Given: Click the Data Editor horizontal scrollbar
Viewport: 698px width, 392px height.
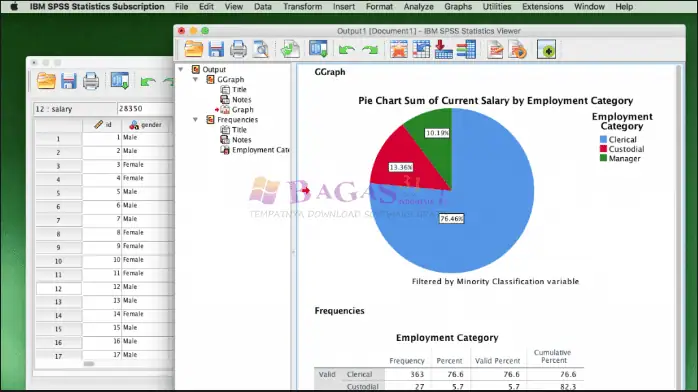Looking at the screenshot, I should pos(89,364).
